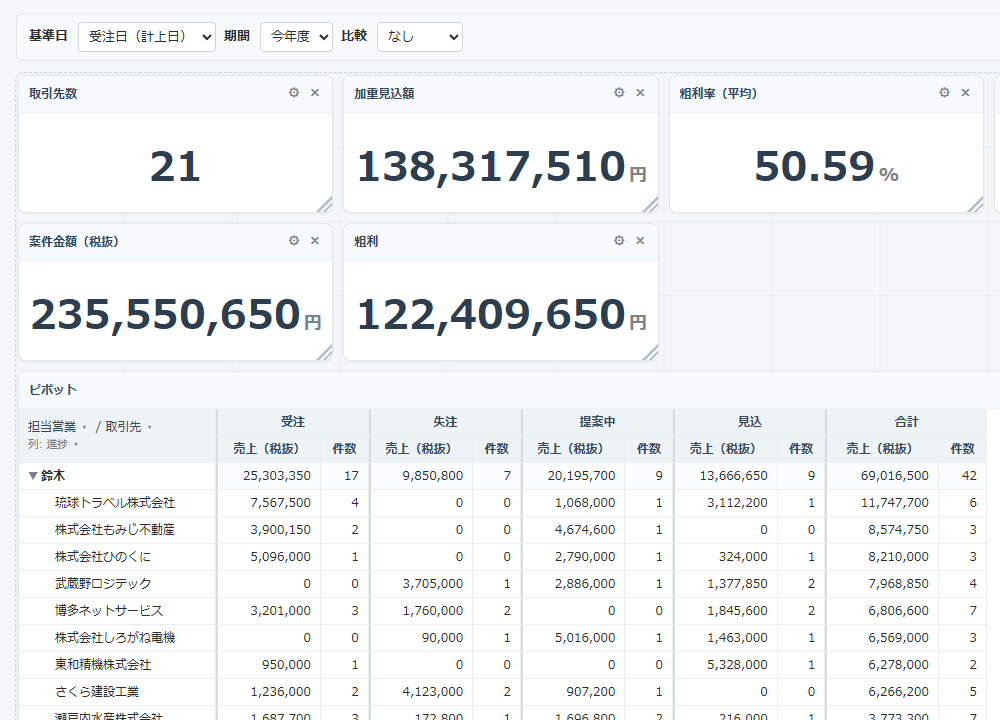The image size is (1000, 720).
Task: Click resize handle of 加重見込額 card
Action: [650, 204]
